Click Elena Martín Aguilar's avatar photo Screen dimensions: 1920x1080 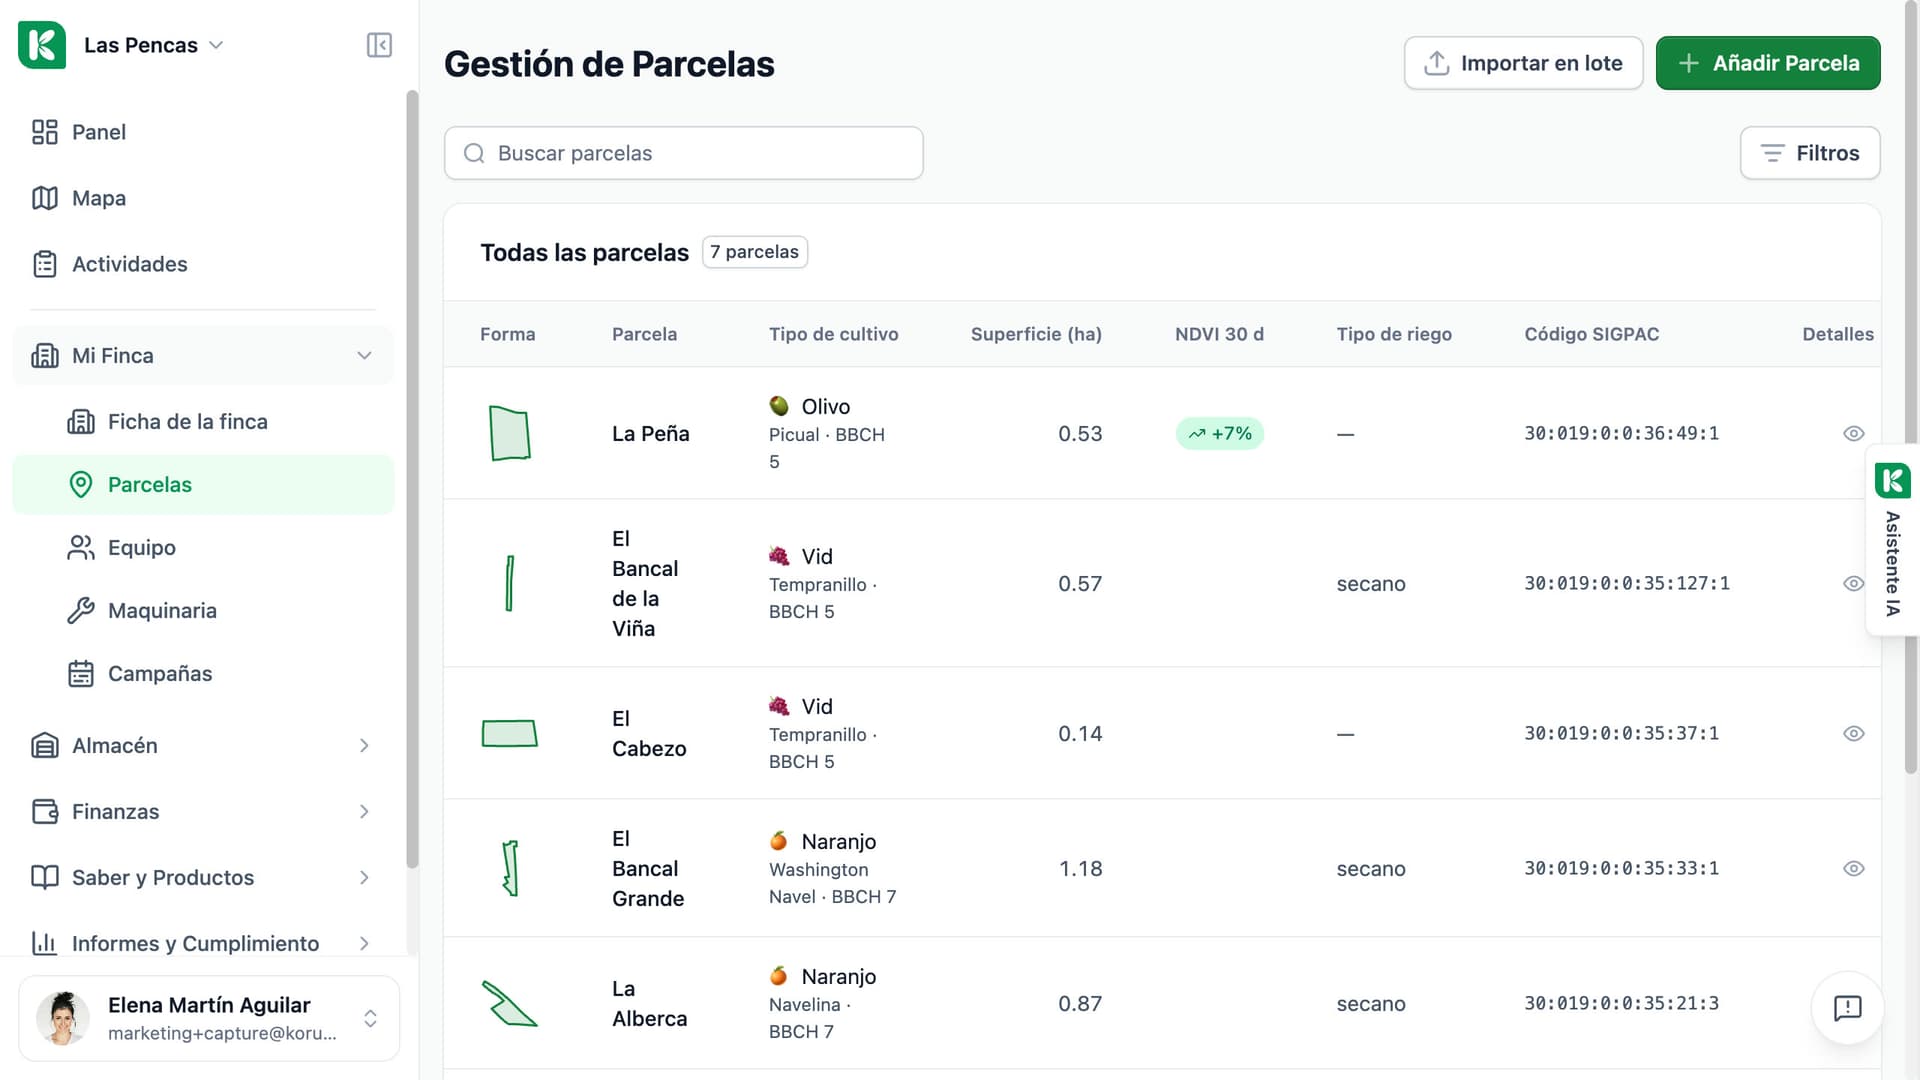[x=63, y=1018]
